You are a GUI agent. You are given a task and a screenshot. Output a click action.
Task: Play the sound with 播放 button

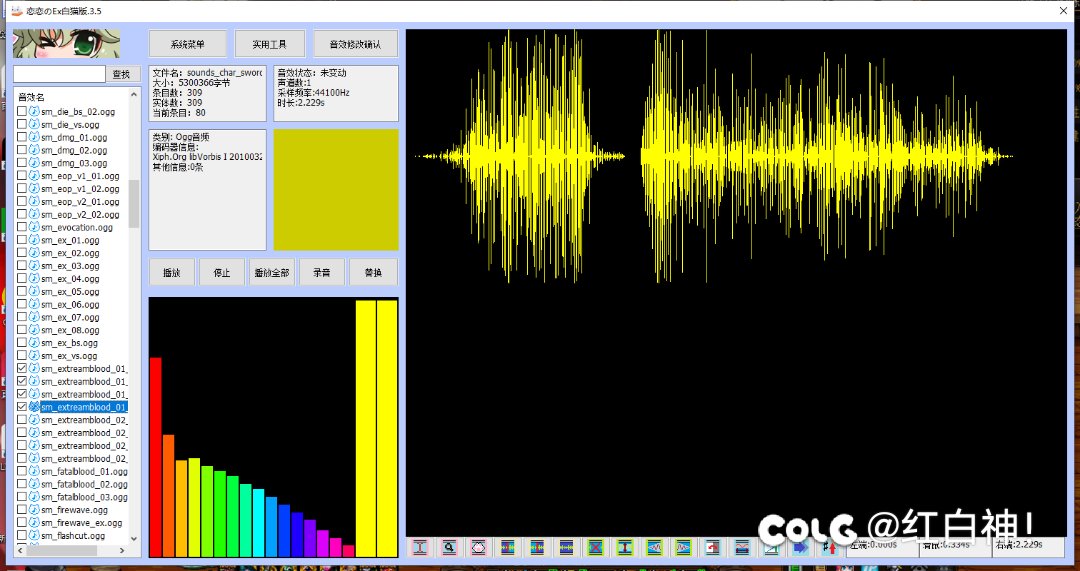(172, 272)
